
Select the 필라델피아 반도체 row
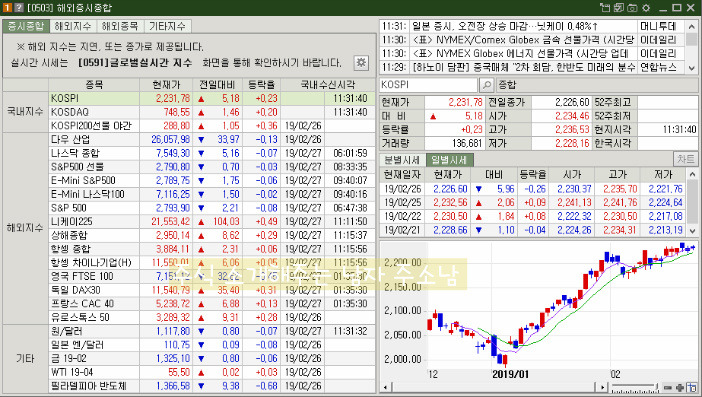point(212,385)
